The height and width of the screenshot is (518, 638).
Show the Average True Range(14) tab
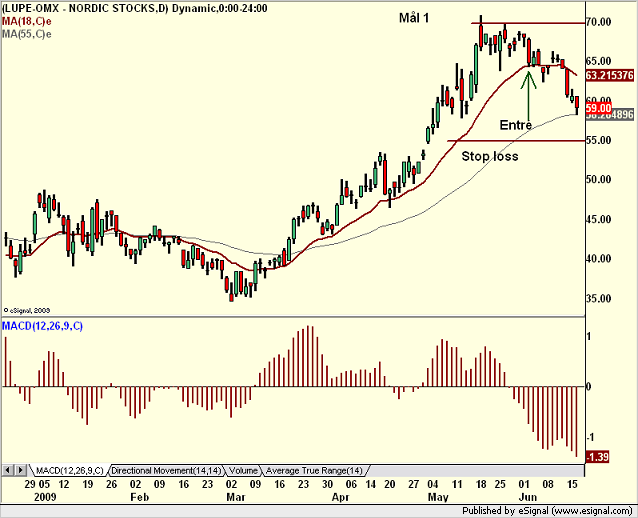[314, 471]
